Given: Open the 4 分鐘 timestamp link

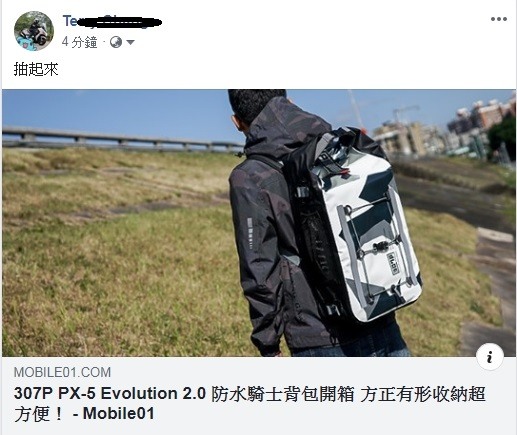Looking at the screenshot, I should coord(79,42).
